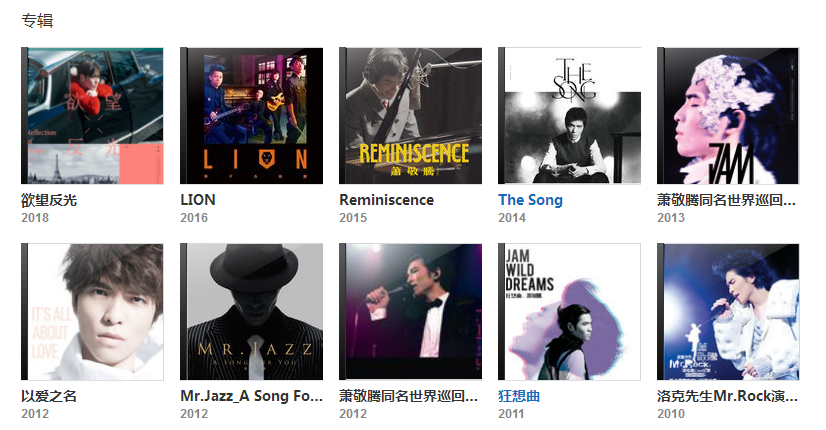826x430 pixels.
Task: Open the 欲望反光 album cover
Action: pos(92,116)
